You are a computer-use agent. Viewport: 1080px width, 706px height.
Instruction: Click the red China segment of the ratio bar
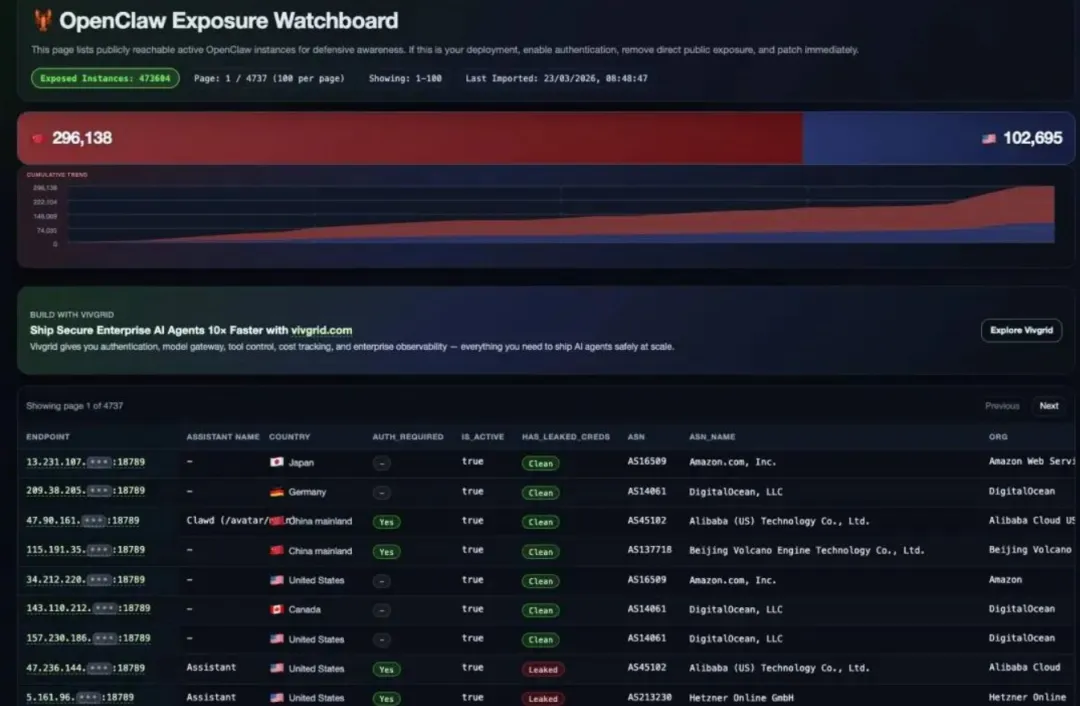[410, 138]
